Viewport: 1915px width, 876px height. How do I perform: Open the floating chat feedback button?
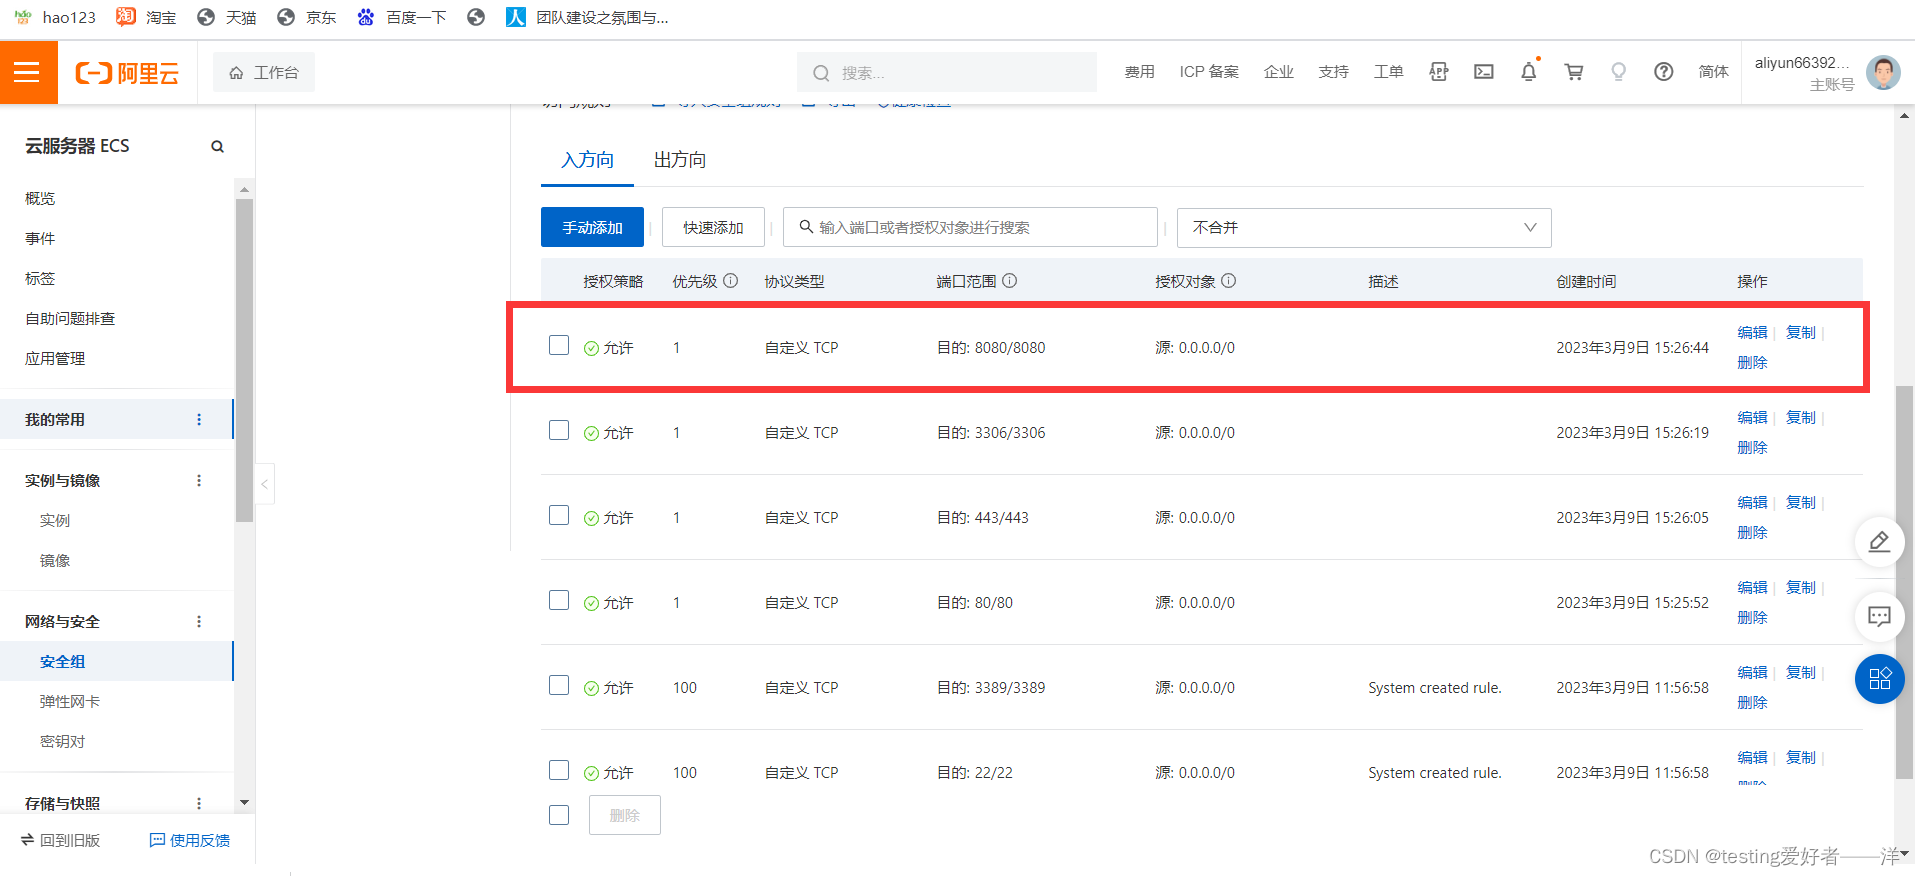(x=1880, y=616)
